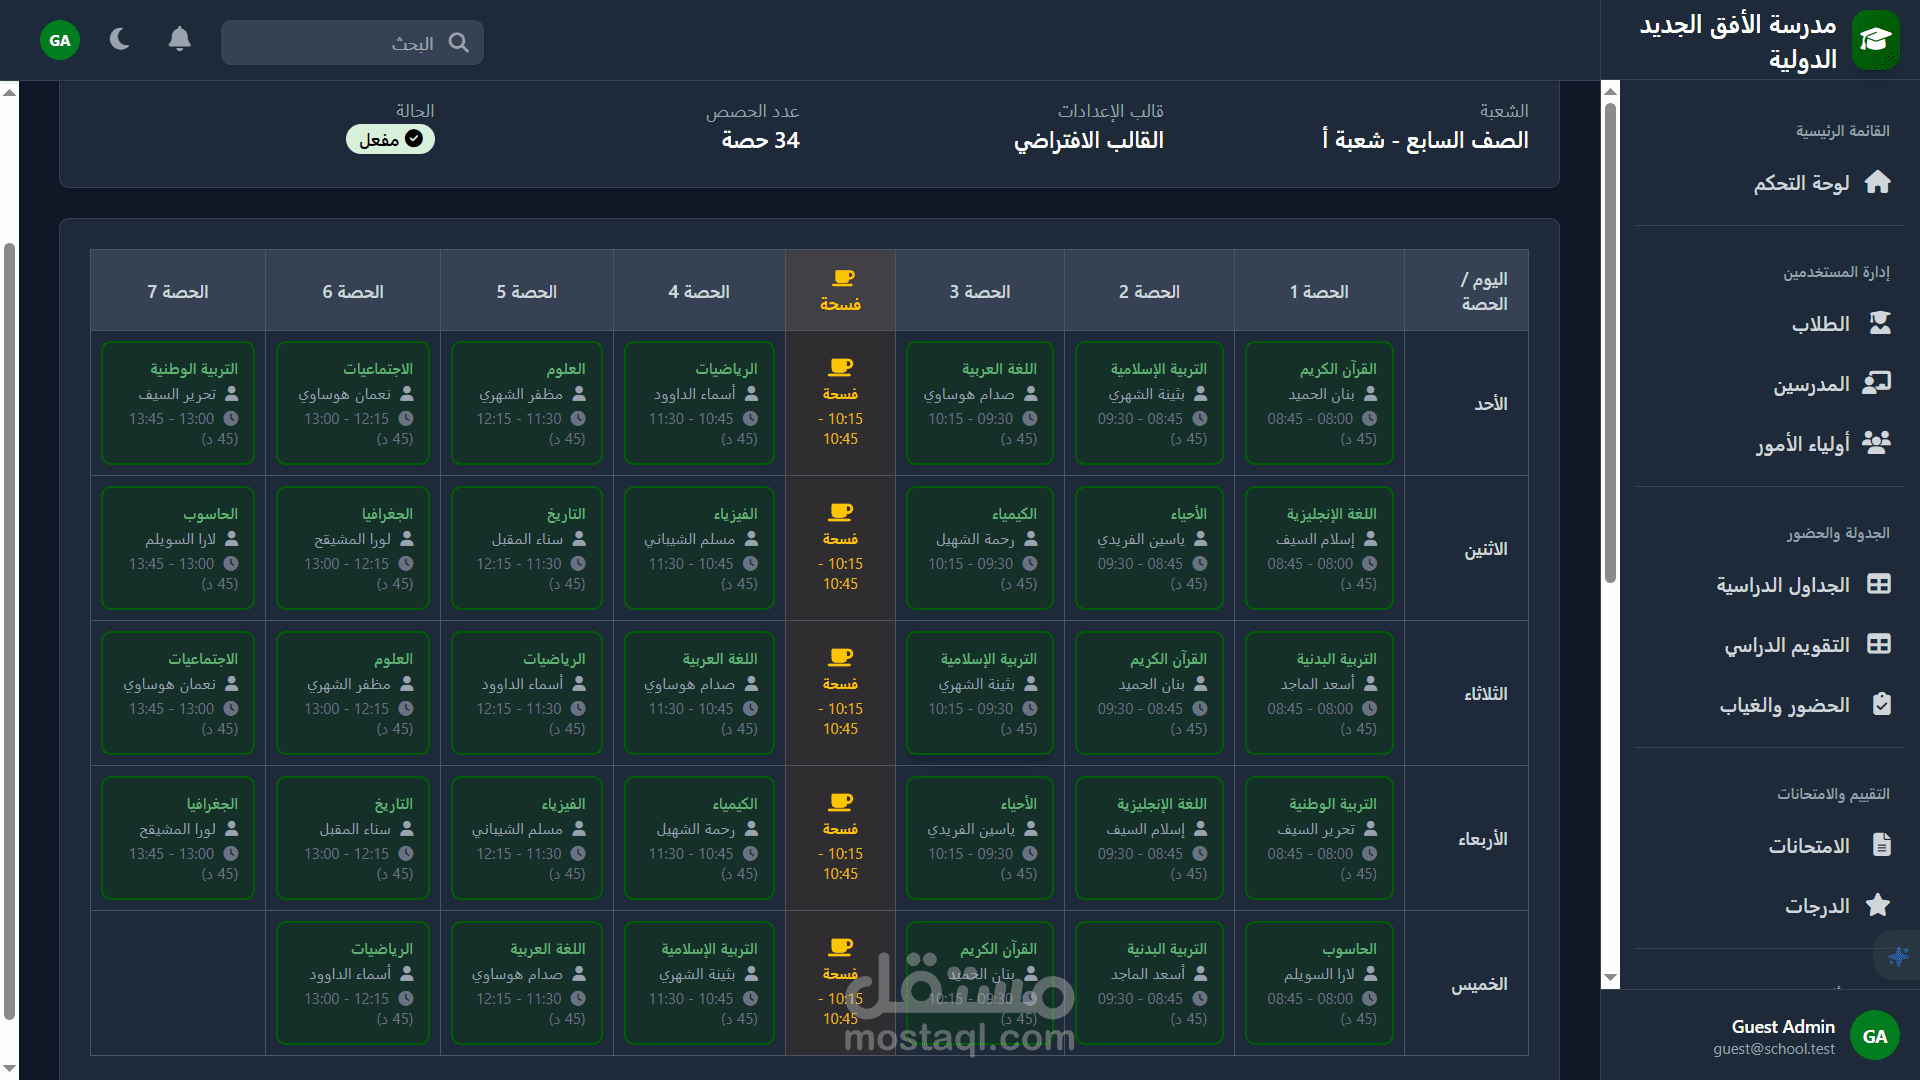Click the مفعل active status badge
This screenshot has height=1080, width=1920.
[x=390, y=140]
